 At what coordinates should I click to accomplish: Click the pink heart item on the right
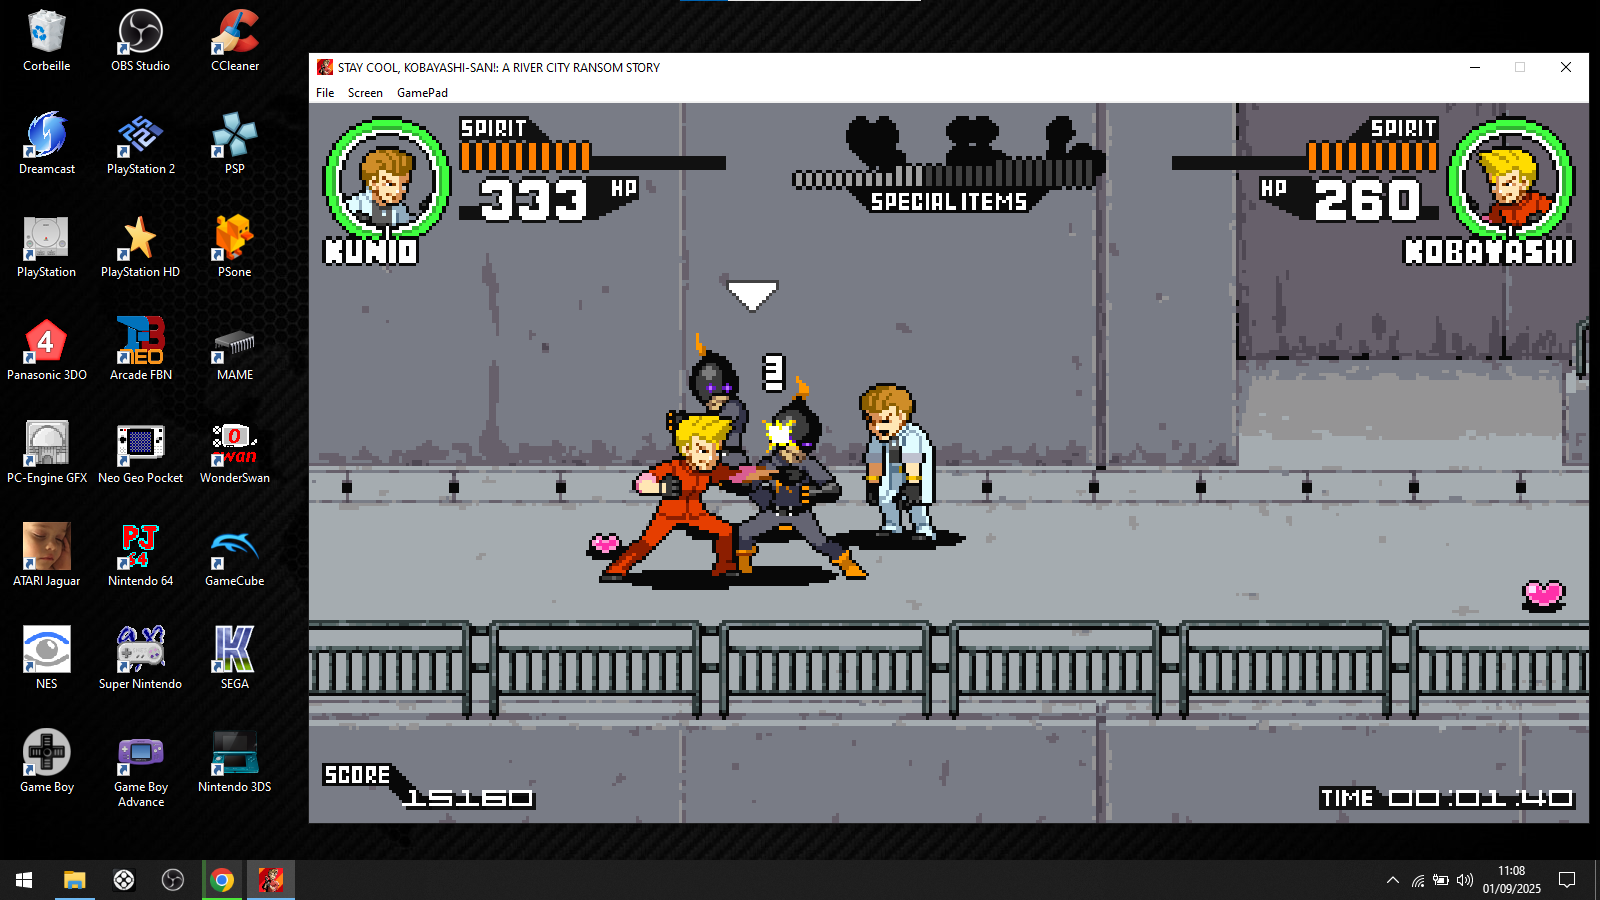tap(1543, 595)
